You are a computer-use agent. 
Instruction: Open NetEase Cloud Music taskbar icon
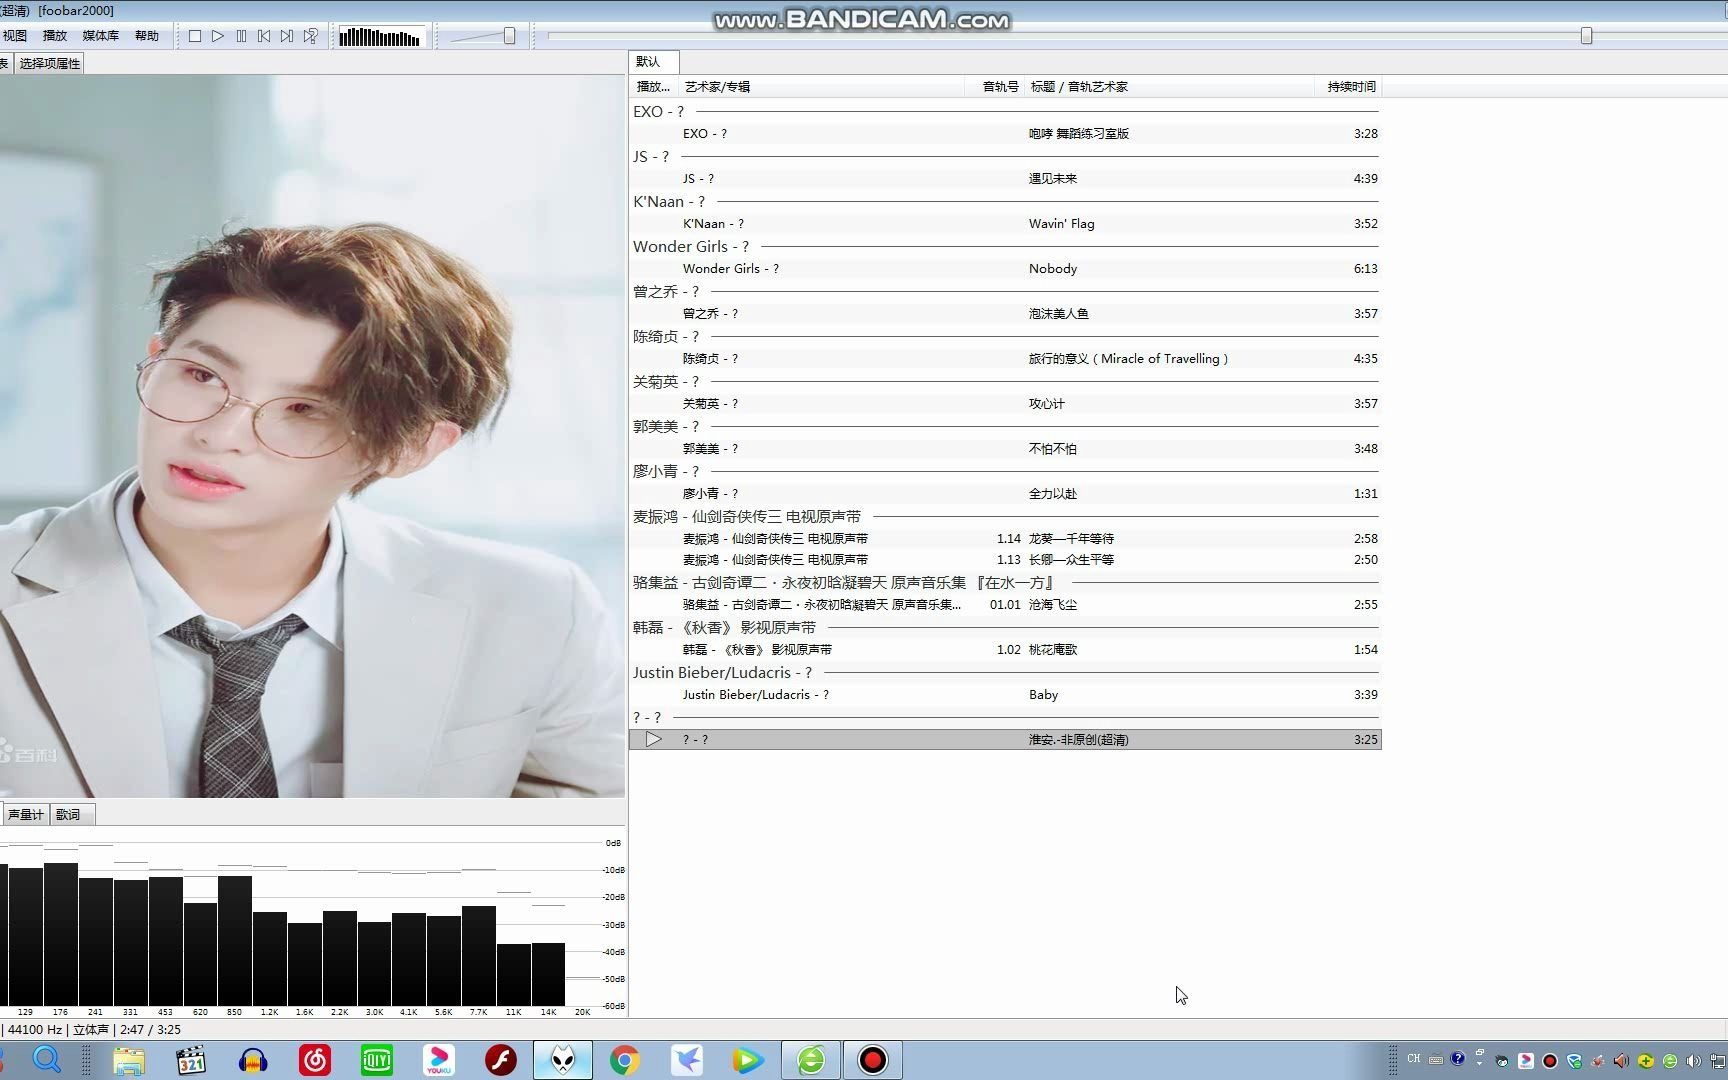[315, 1060]
